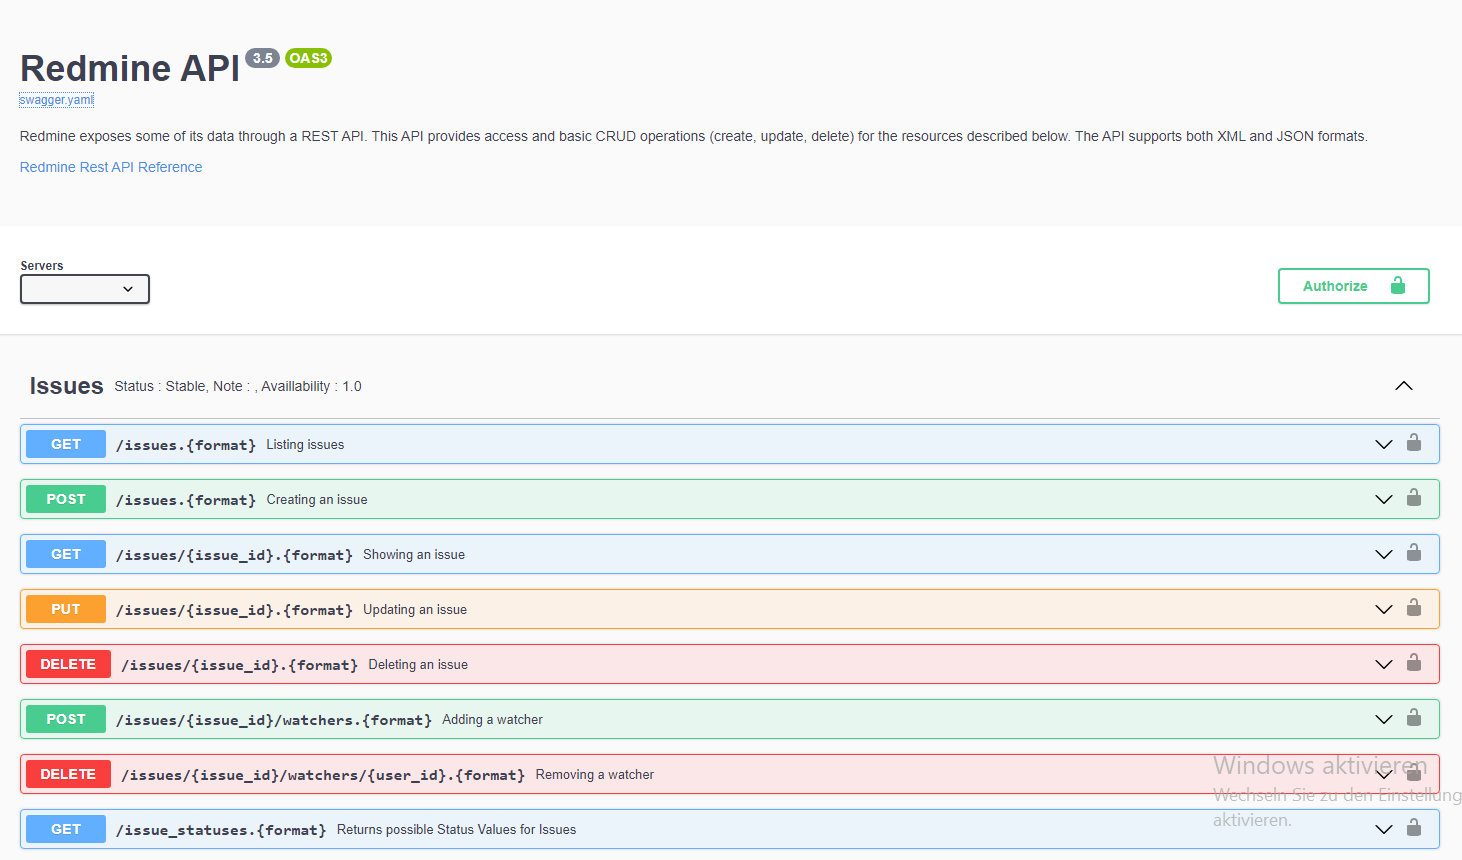Viewport: 1462px width, 860px height.
Task: Expand the issue_statuses operation chevron
Action: pyautogui.click(x=1384, y=829)
